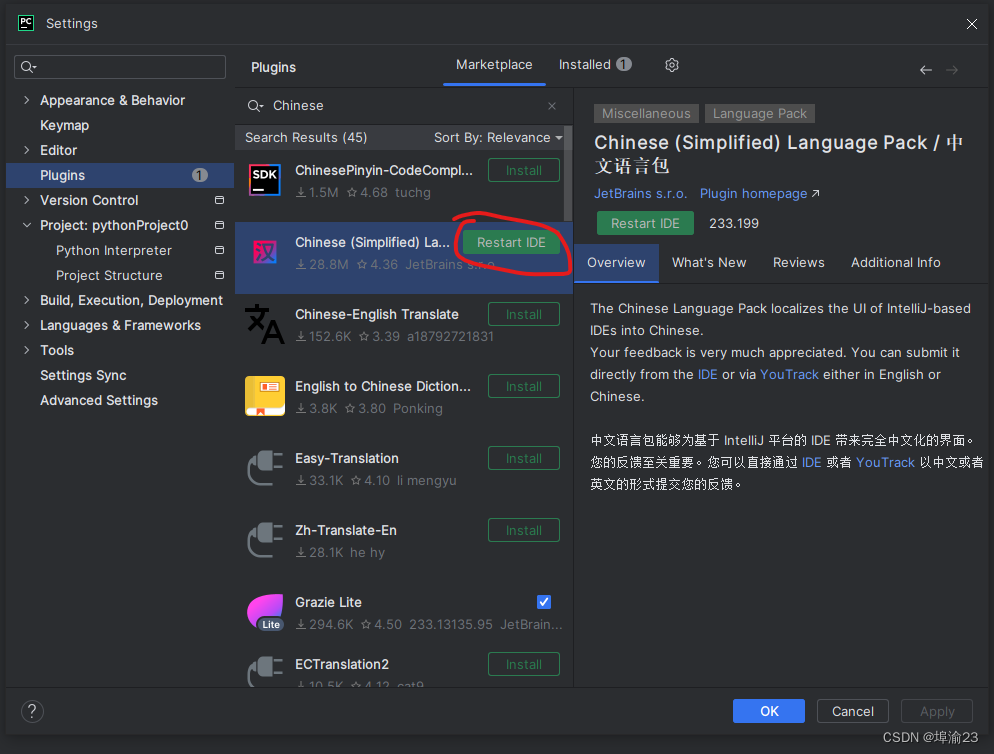The height and width of the screenshot is (754, 994).
Task: Select Settings Sync in the tree
Action: coord(83,375)
